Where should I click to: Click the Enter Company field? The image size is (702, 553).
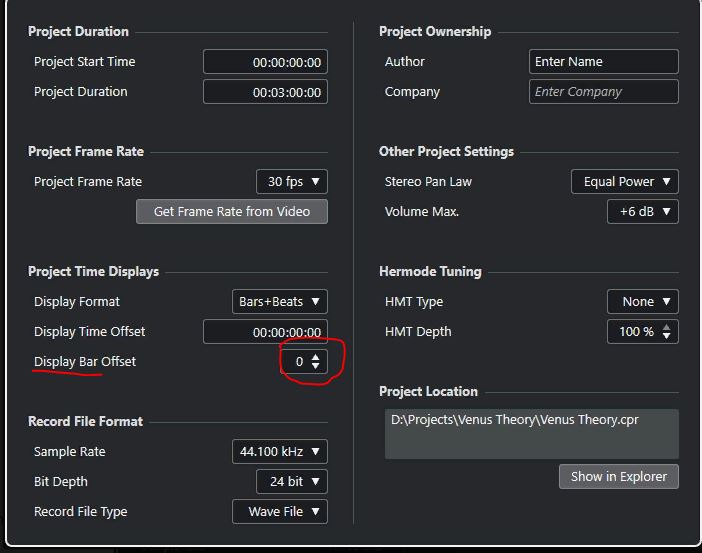click(x=604, y=92)
